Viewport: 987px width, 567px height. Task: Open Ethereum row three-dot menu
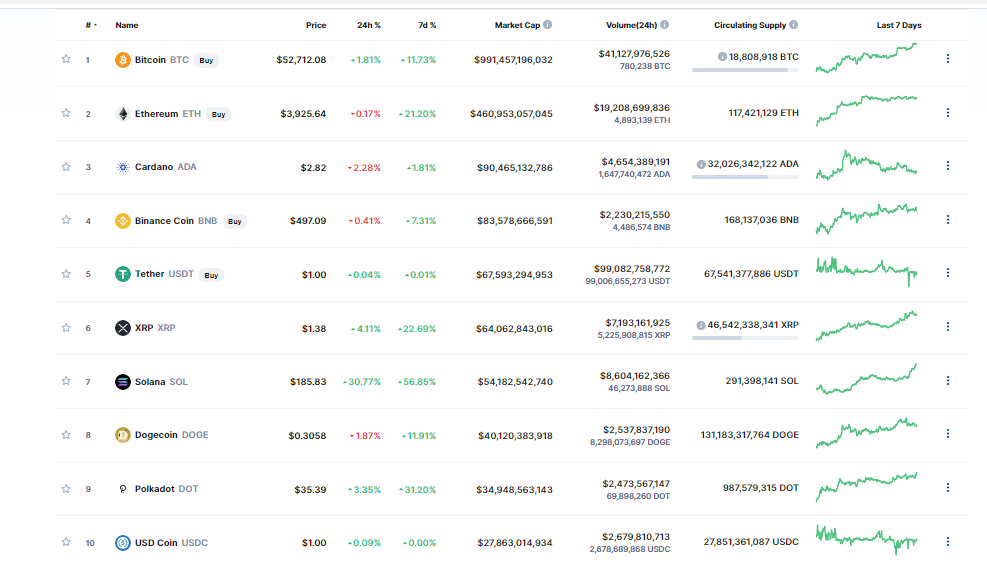click(x=948, y=113)
